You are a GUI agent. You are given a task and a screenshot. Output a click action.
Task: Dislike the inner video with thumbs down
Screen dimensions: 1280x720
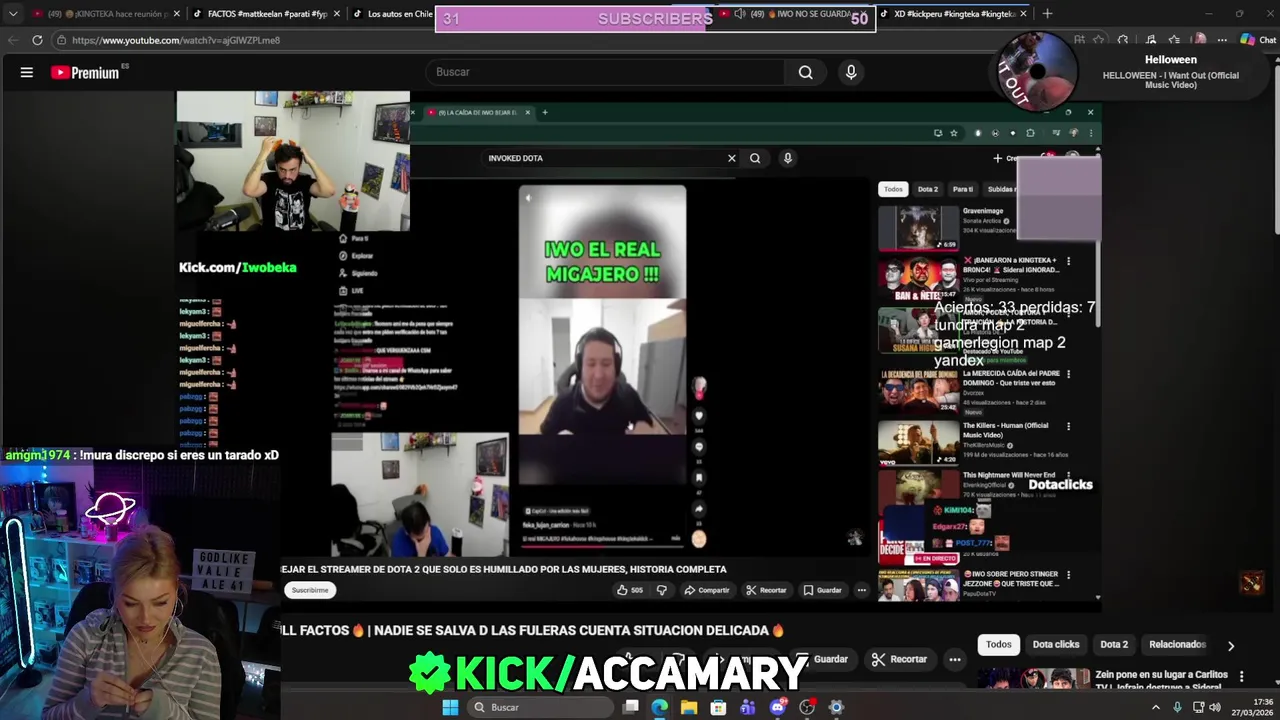coord(661,590)
